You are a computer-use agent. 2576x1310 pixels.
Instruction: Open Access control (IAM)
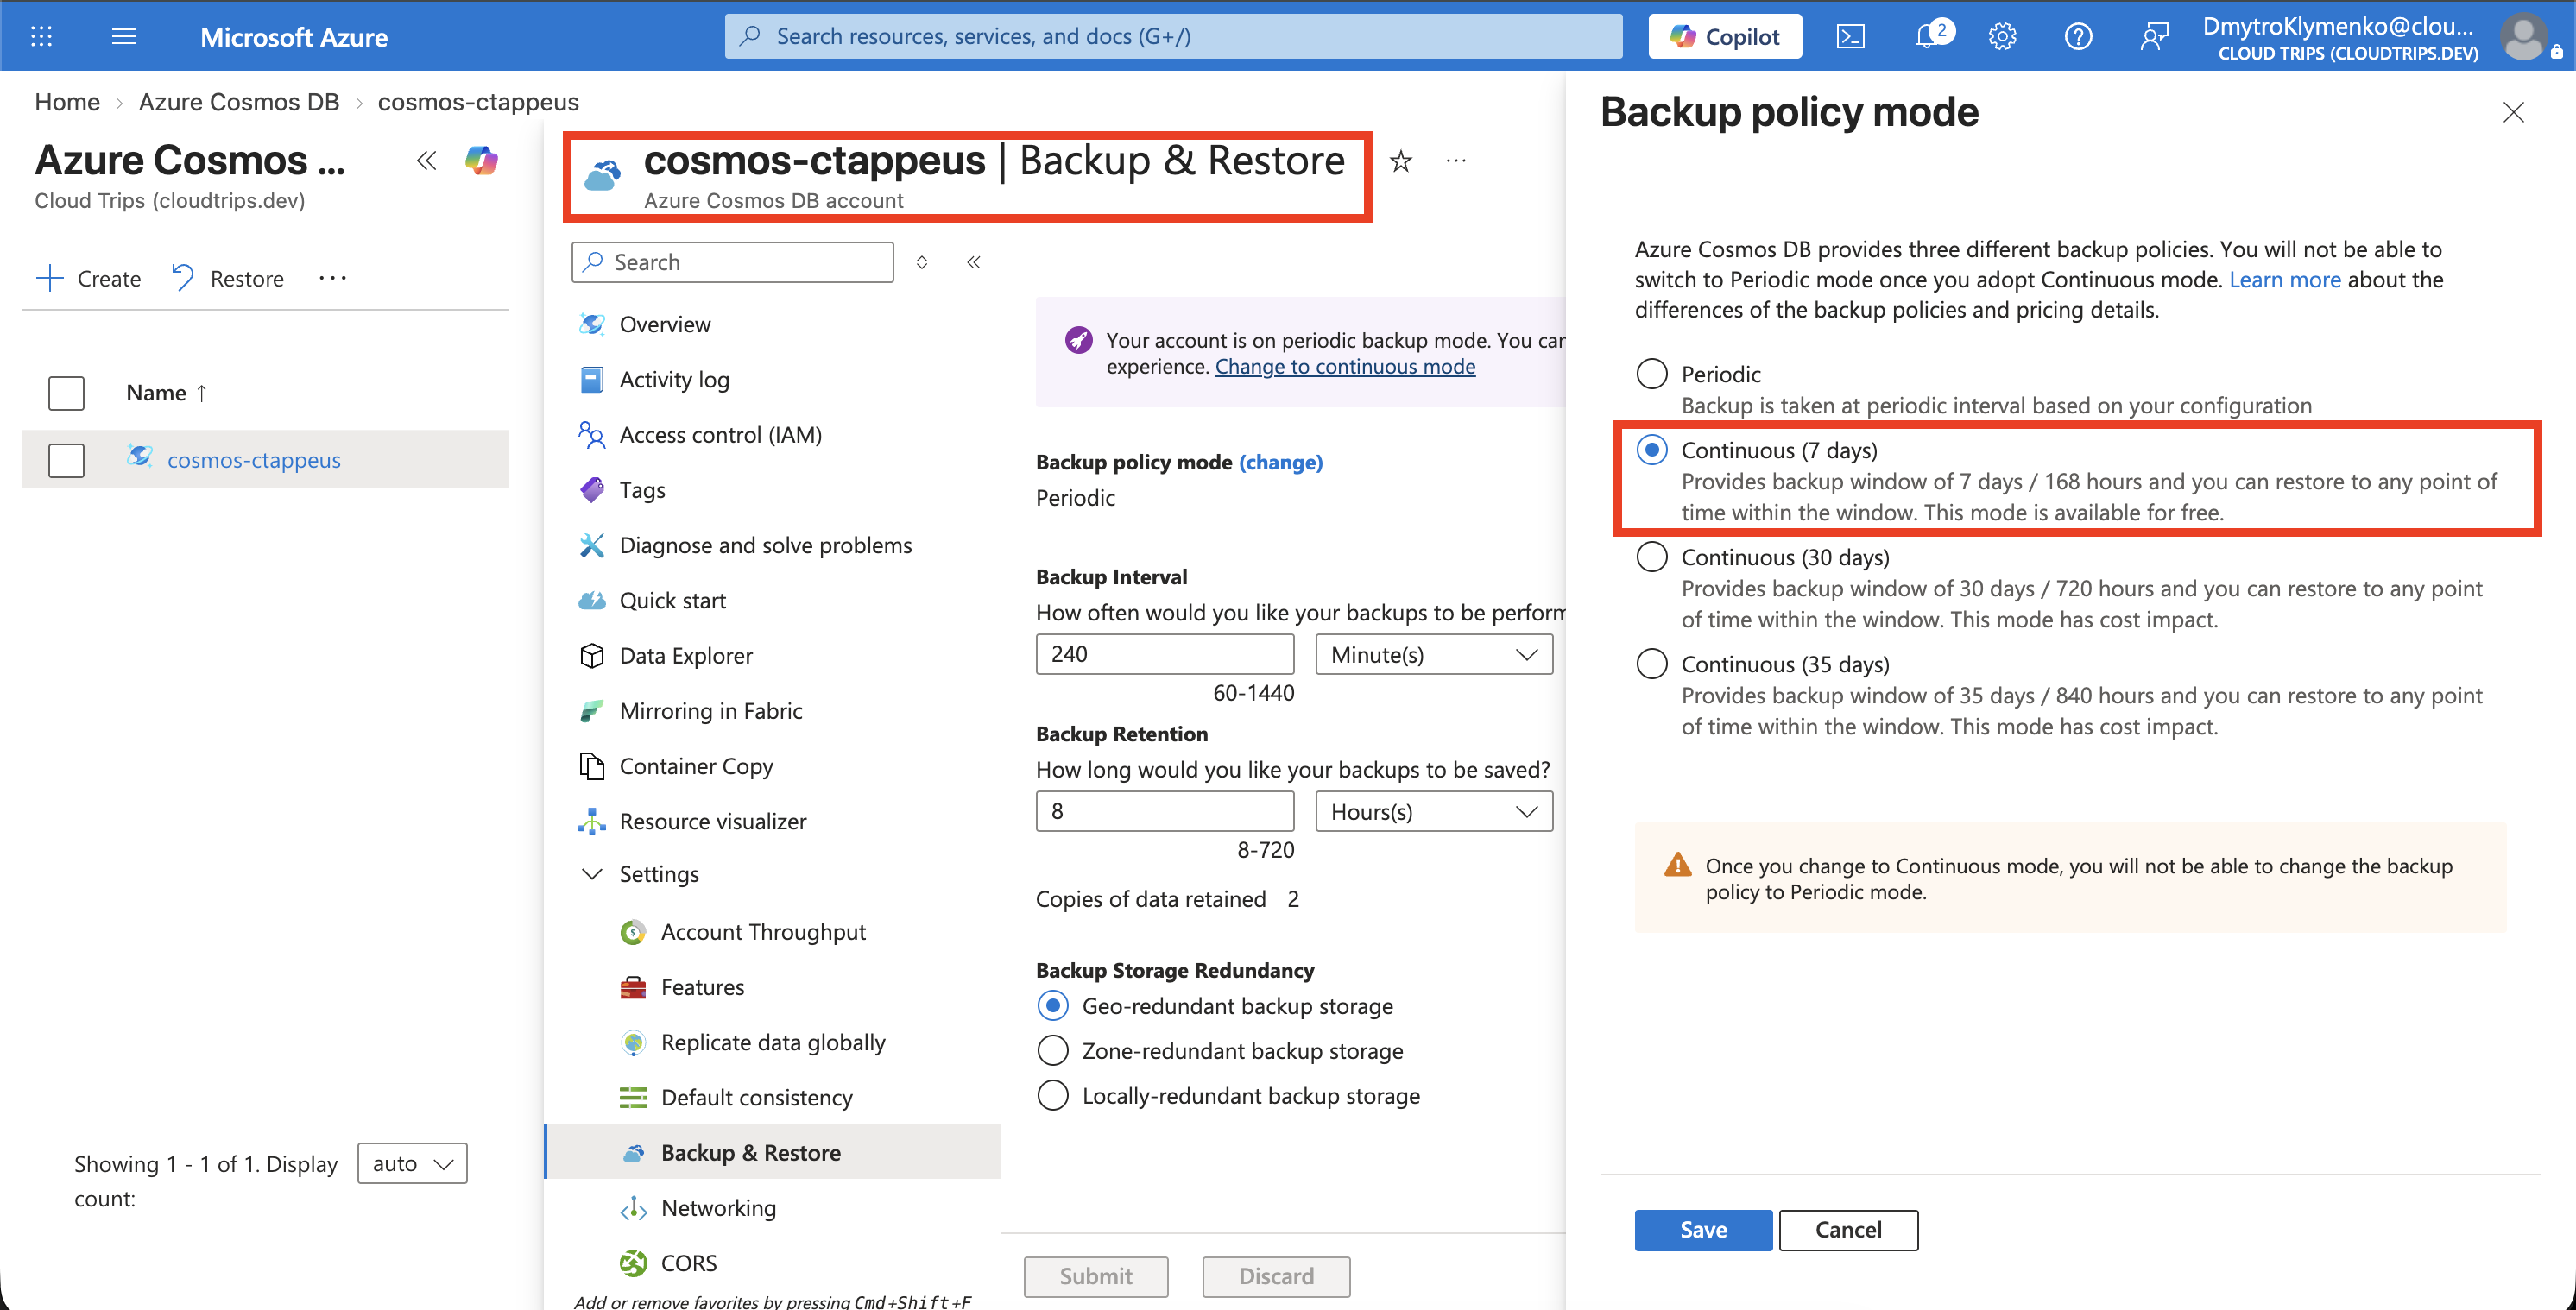click(x=721, y=435)
